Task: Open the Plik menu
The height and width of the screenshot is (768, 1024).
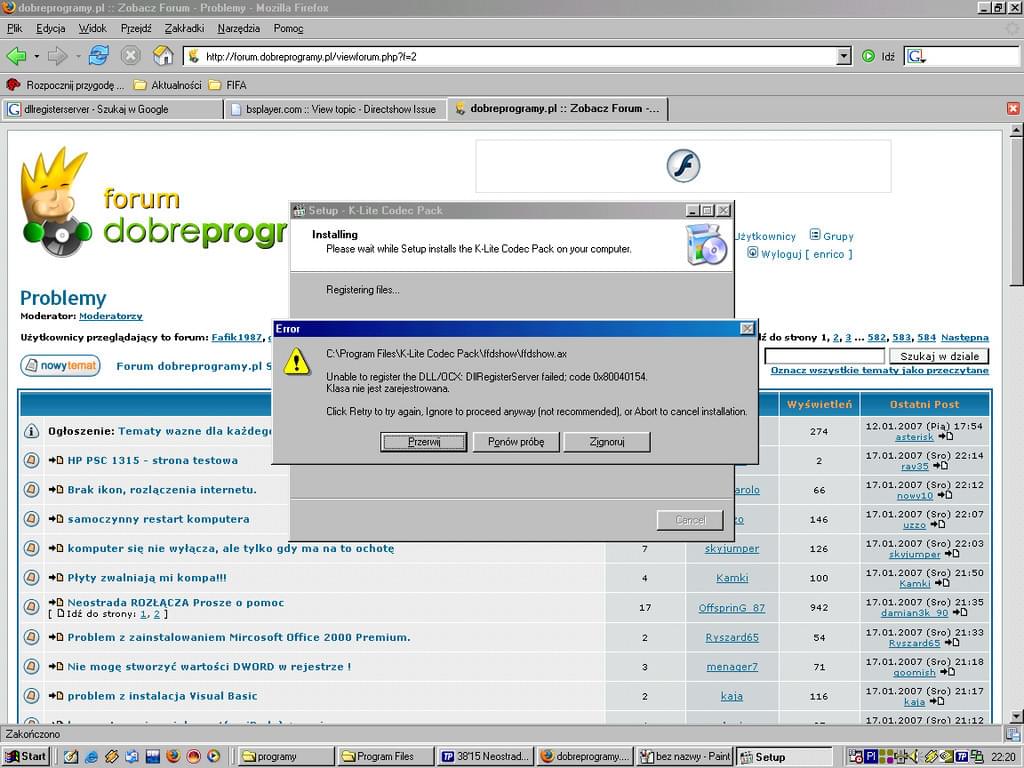Action: coord(14,28)
